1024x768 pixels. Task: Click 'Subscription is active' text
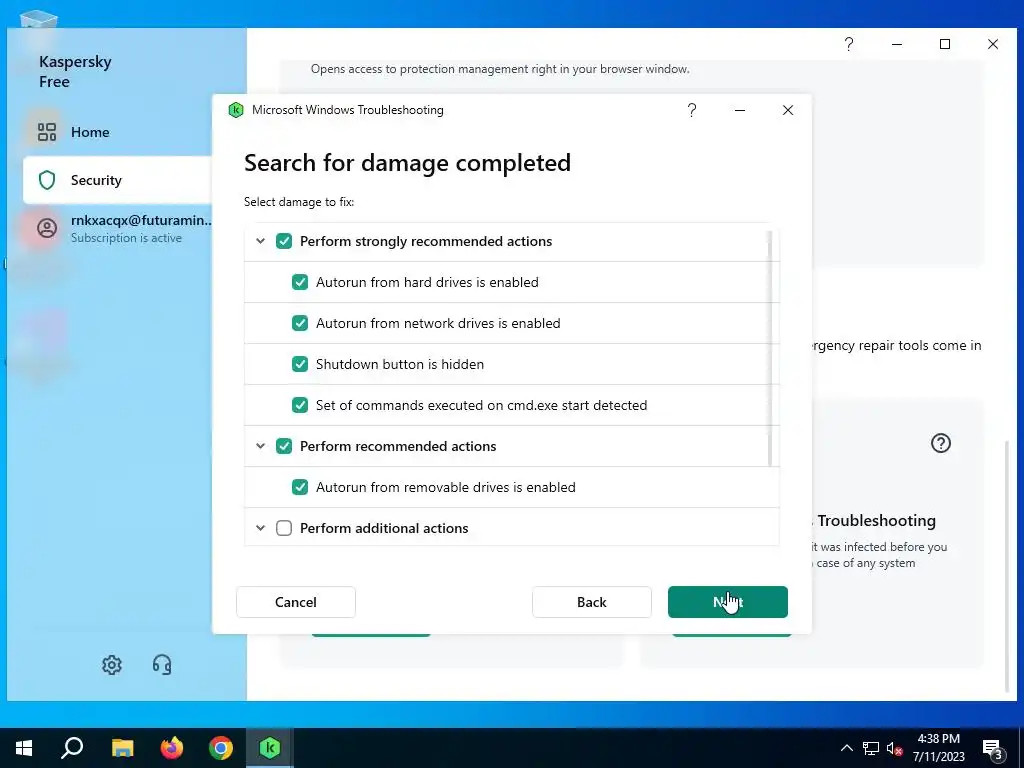click(x=126, y=238)
